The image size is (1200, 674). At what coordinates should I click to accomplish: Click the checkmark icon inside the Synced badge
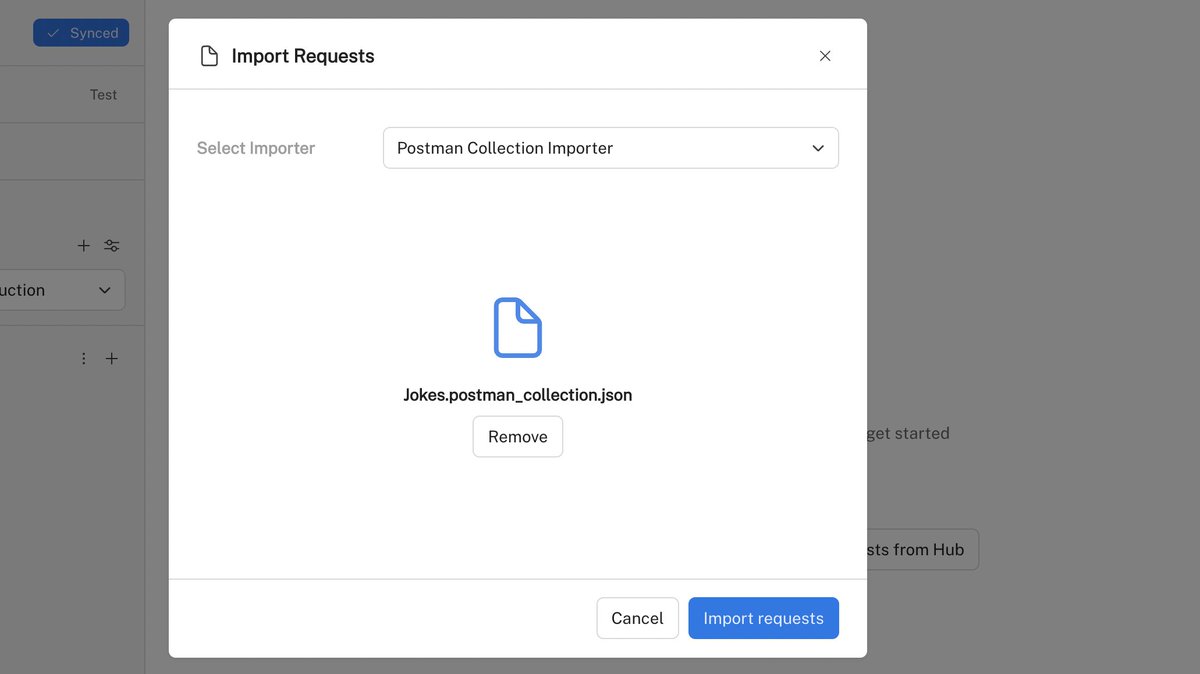point(55,32)
